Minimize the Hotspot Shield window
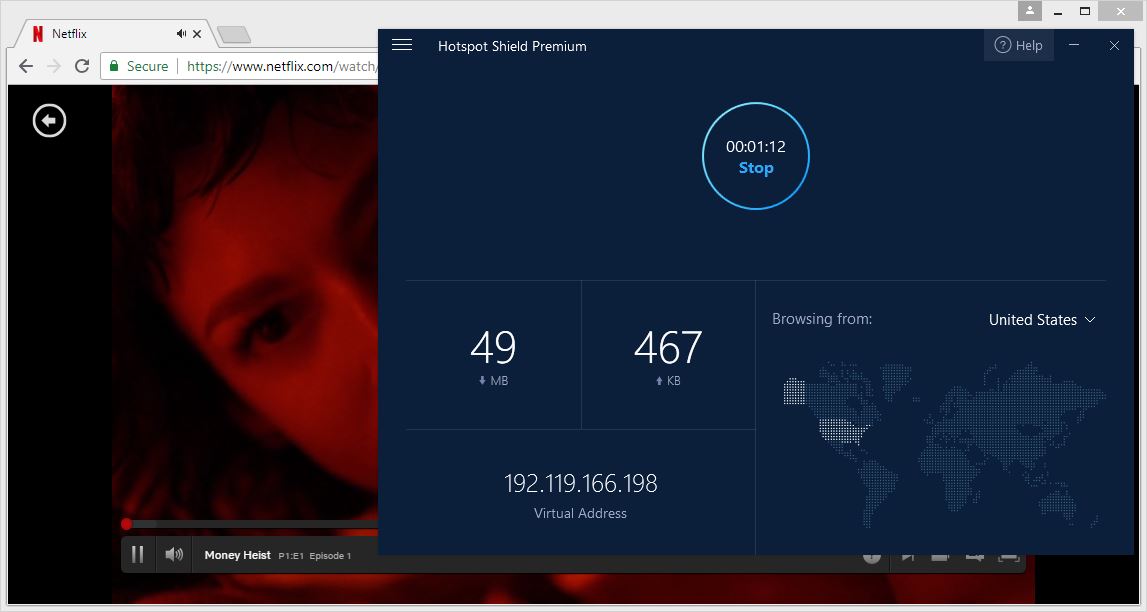The height and width of the screenshot is (612, 1147). 1074,45
